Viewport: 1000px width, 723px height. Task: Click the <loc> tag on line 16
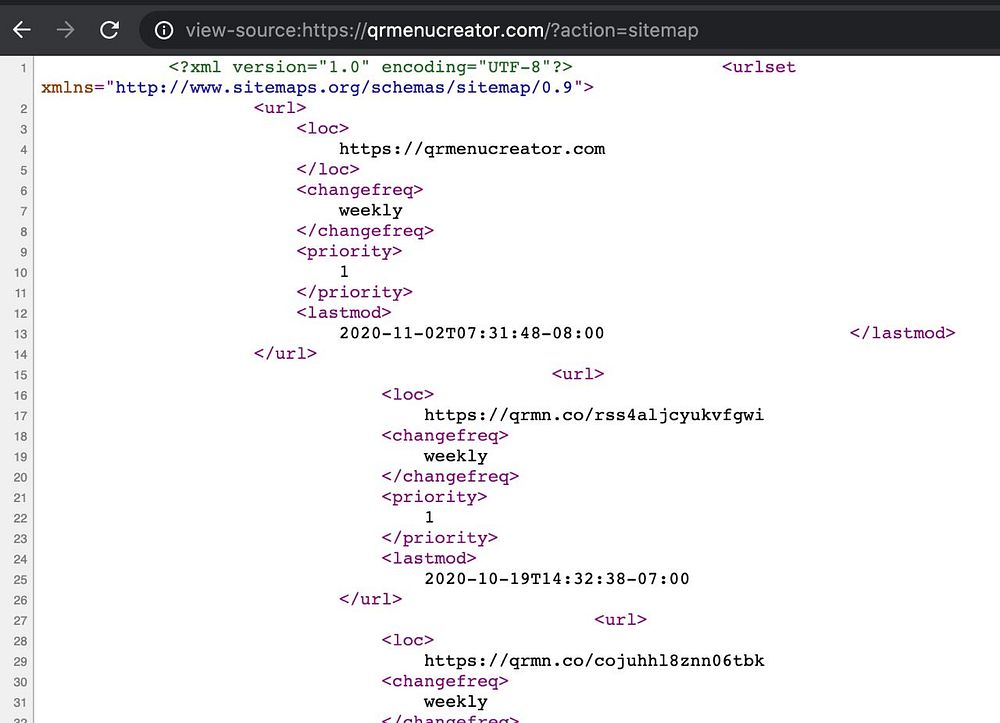pos(408,394)
